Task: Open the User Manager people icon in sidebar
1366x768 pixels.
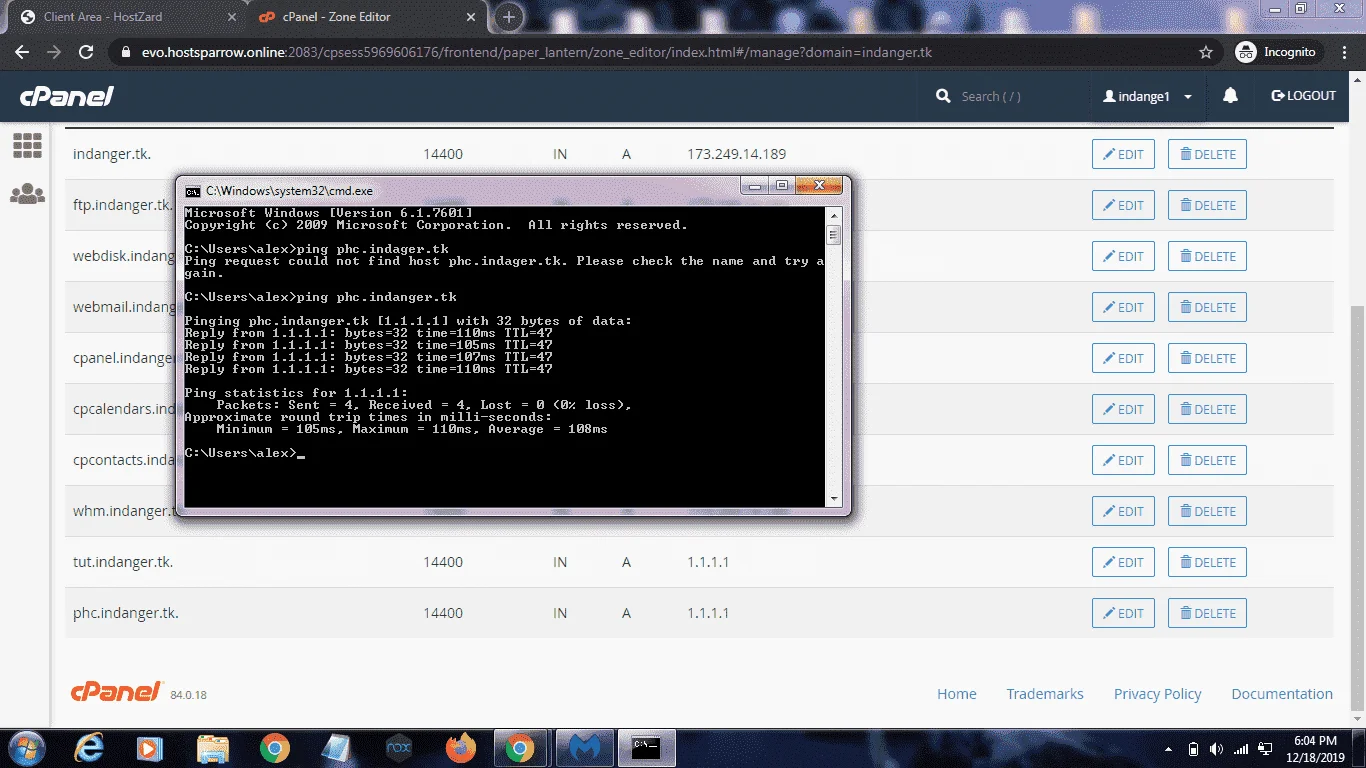Action: pyautogui.click(x=27, y=194)
